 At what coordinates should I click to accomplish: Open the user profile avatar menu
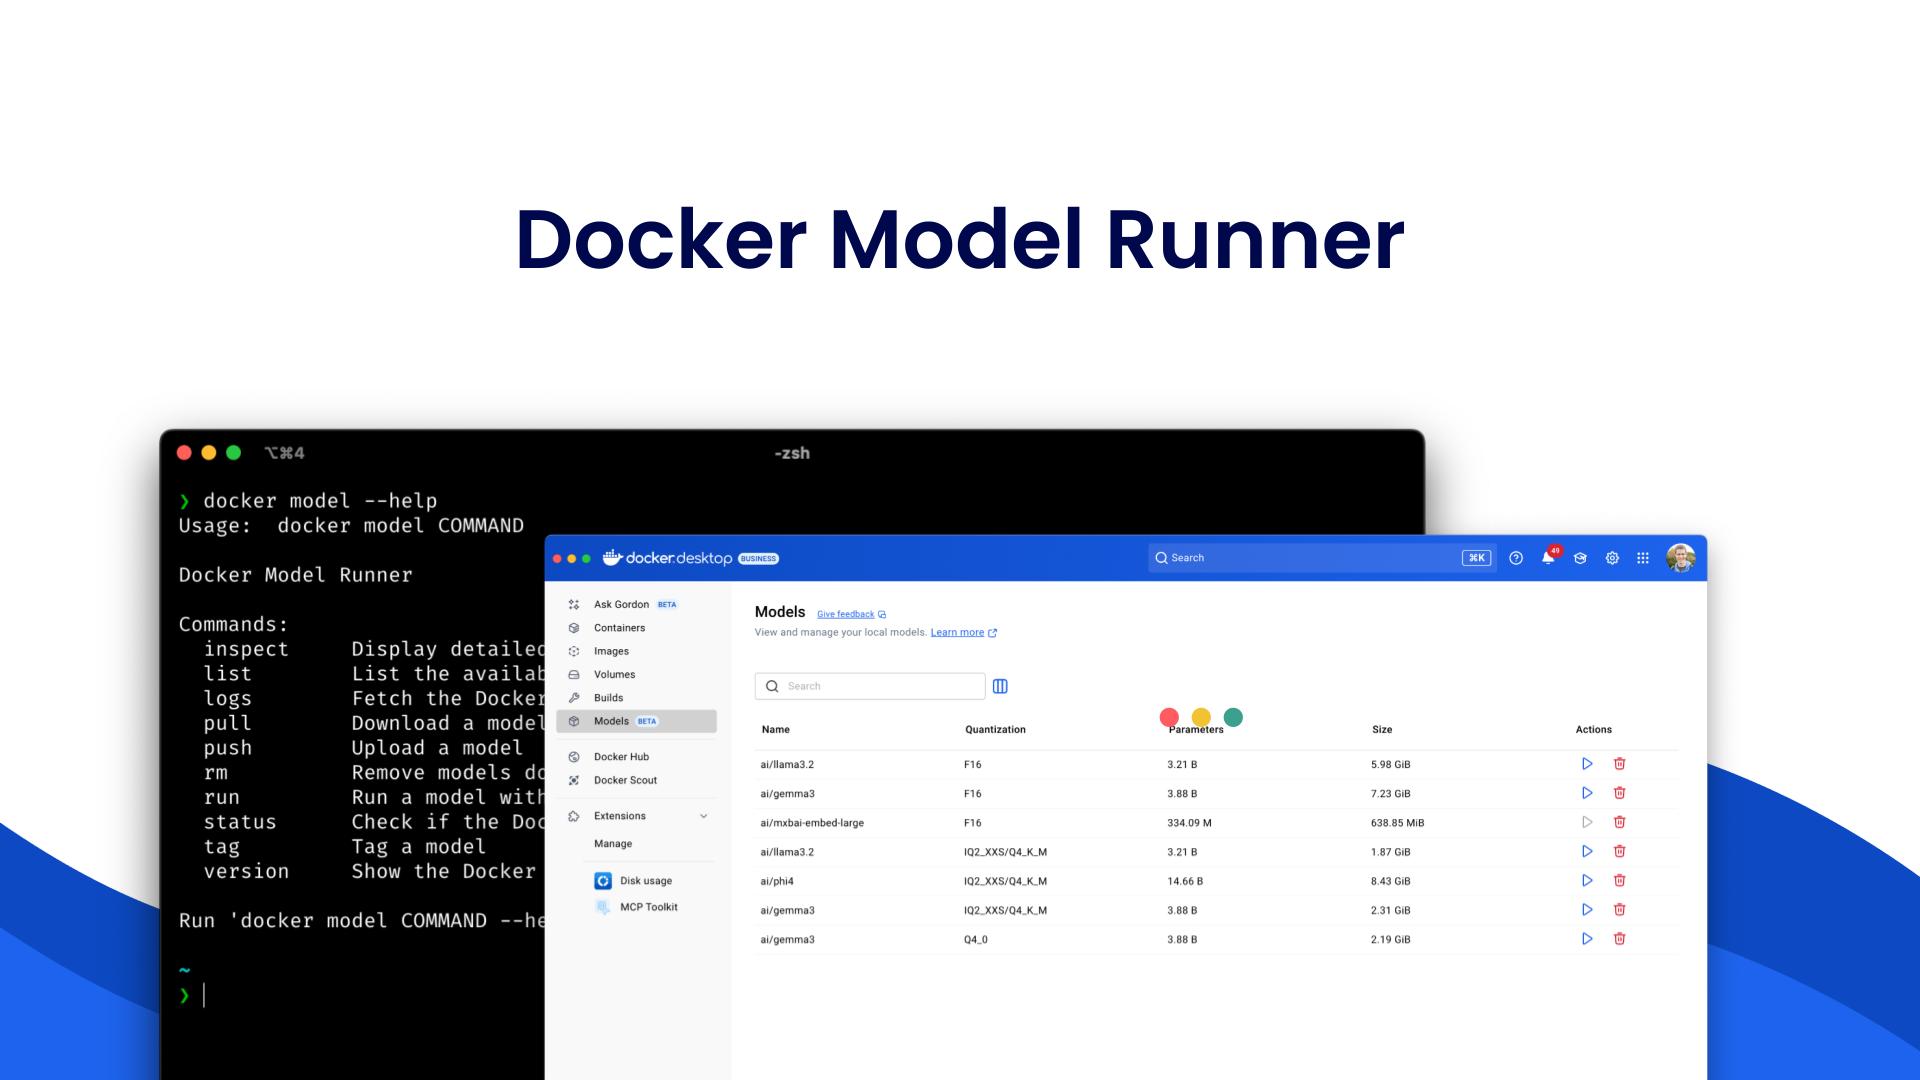coord(1681,558)
